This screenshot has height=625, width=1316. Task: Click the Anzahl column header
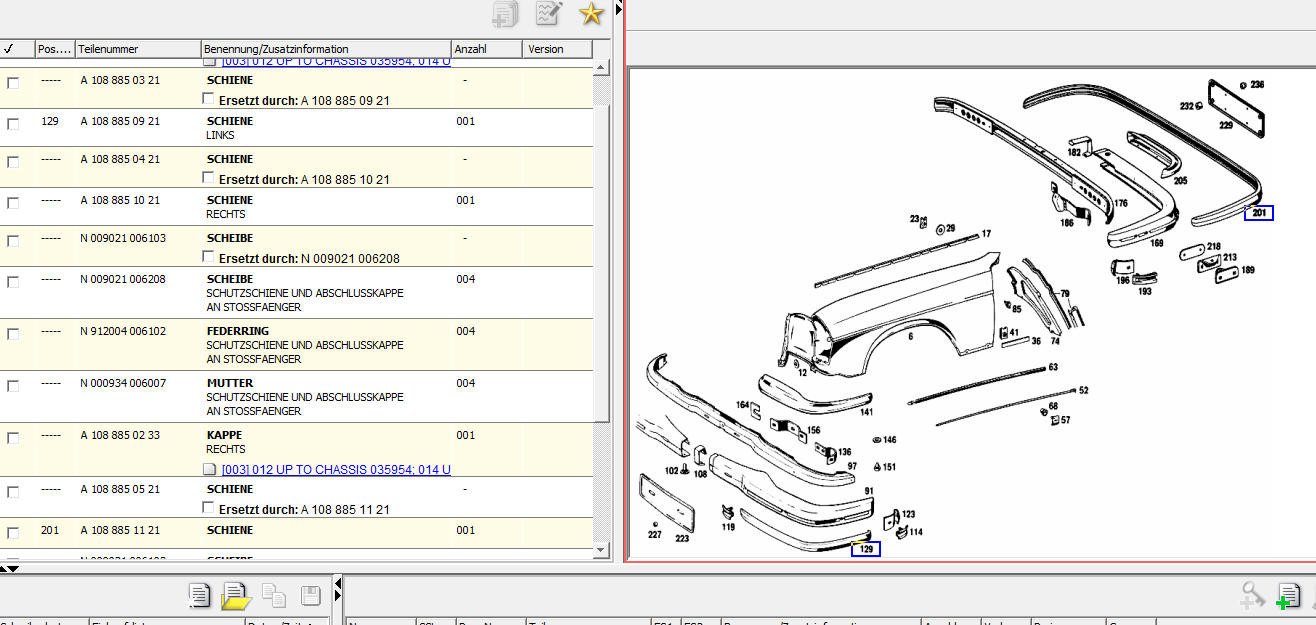click(x=487, y=49)
